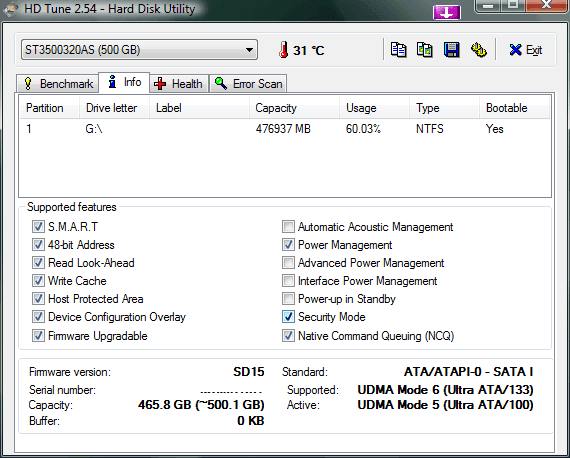Image resolution: width=570 pixels, height=458 pixels.
Task: Toggle Firmware Upgradable checkbox
Action: point(38,336)
